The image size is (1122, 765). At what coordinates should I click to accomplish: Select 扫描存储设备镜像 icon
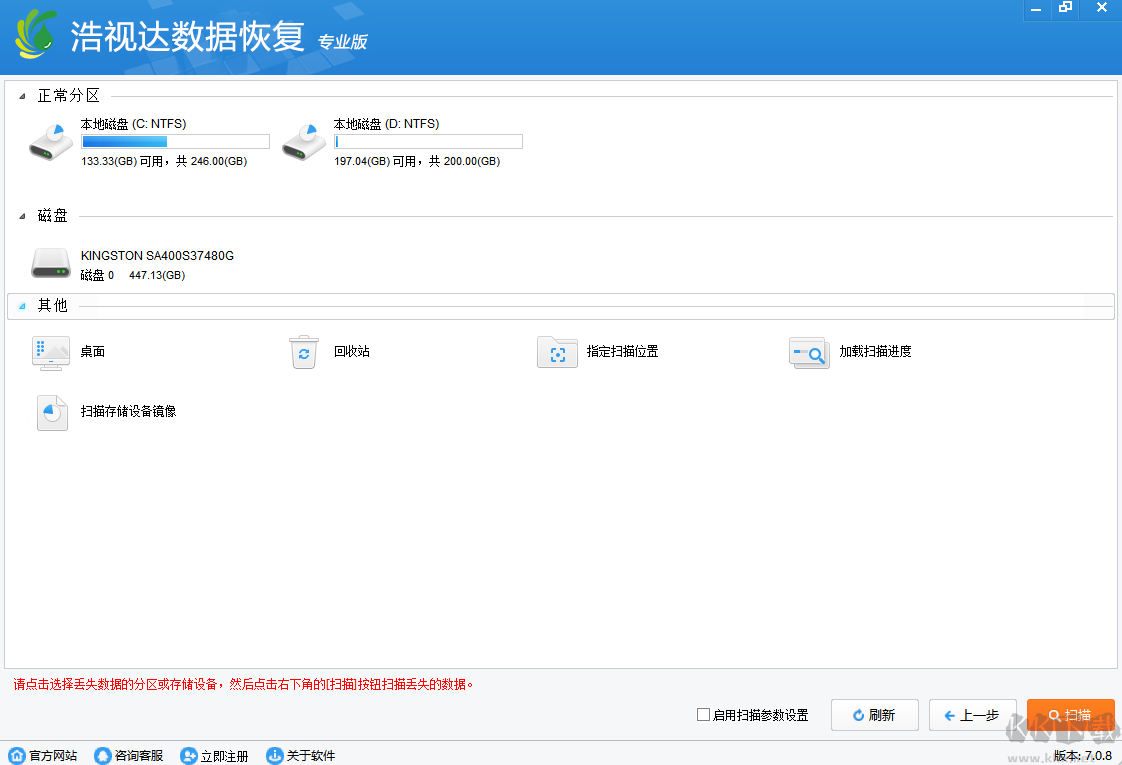pyautogui.click(x=51, y=412)
